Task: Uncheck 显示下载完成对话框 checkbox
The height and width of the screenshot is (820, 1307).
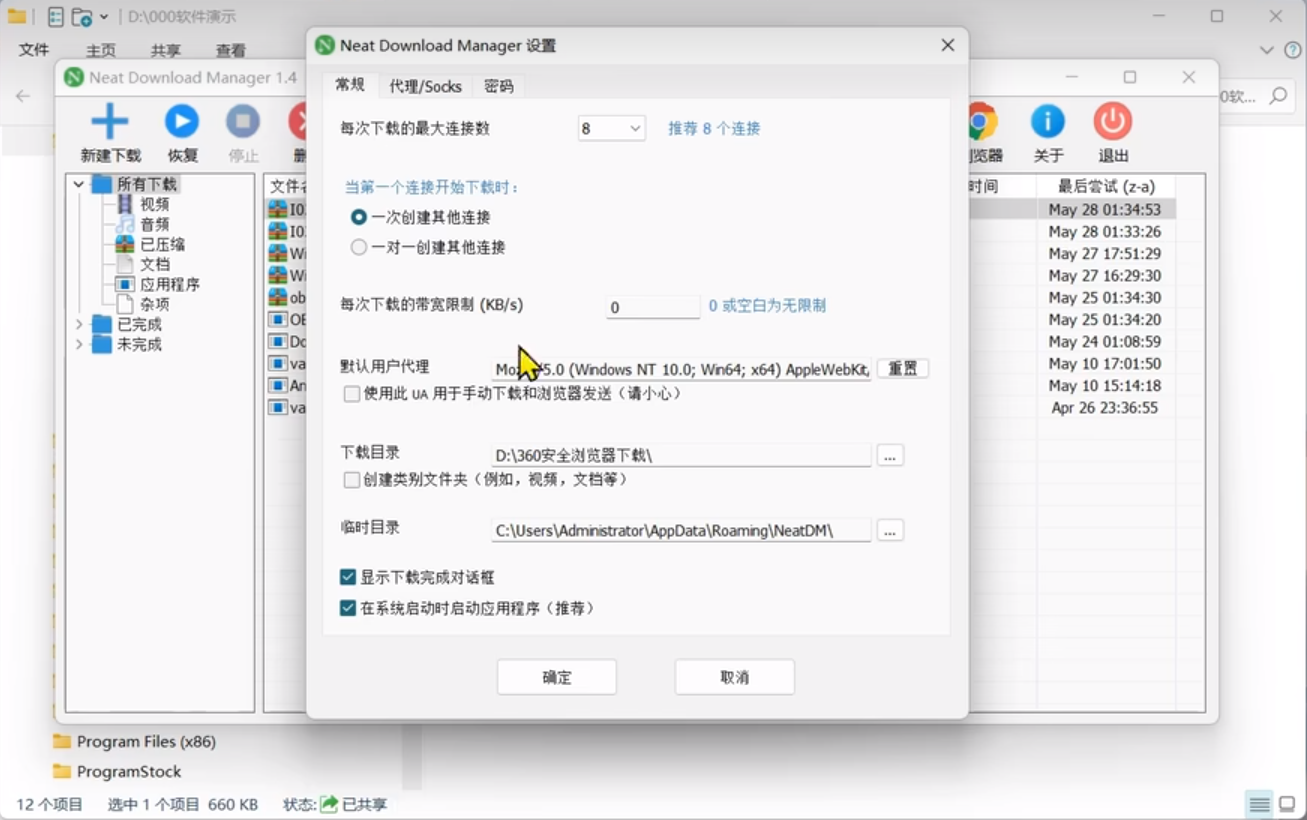Action: click(348, 577)
